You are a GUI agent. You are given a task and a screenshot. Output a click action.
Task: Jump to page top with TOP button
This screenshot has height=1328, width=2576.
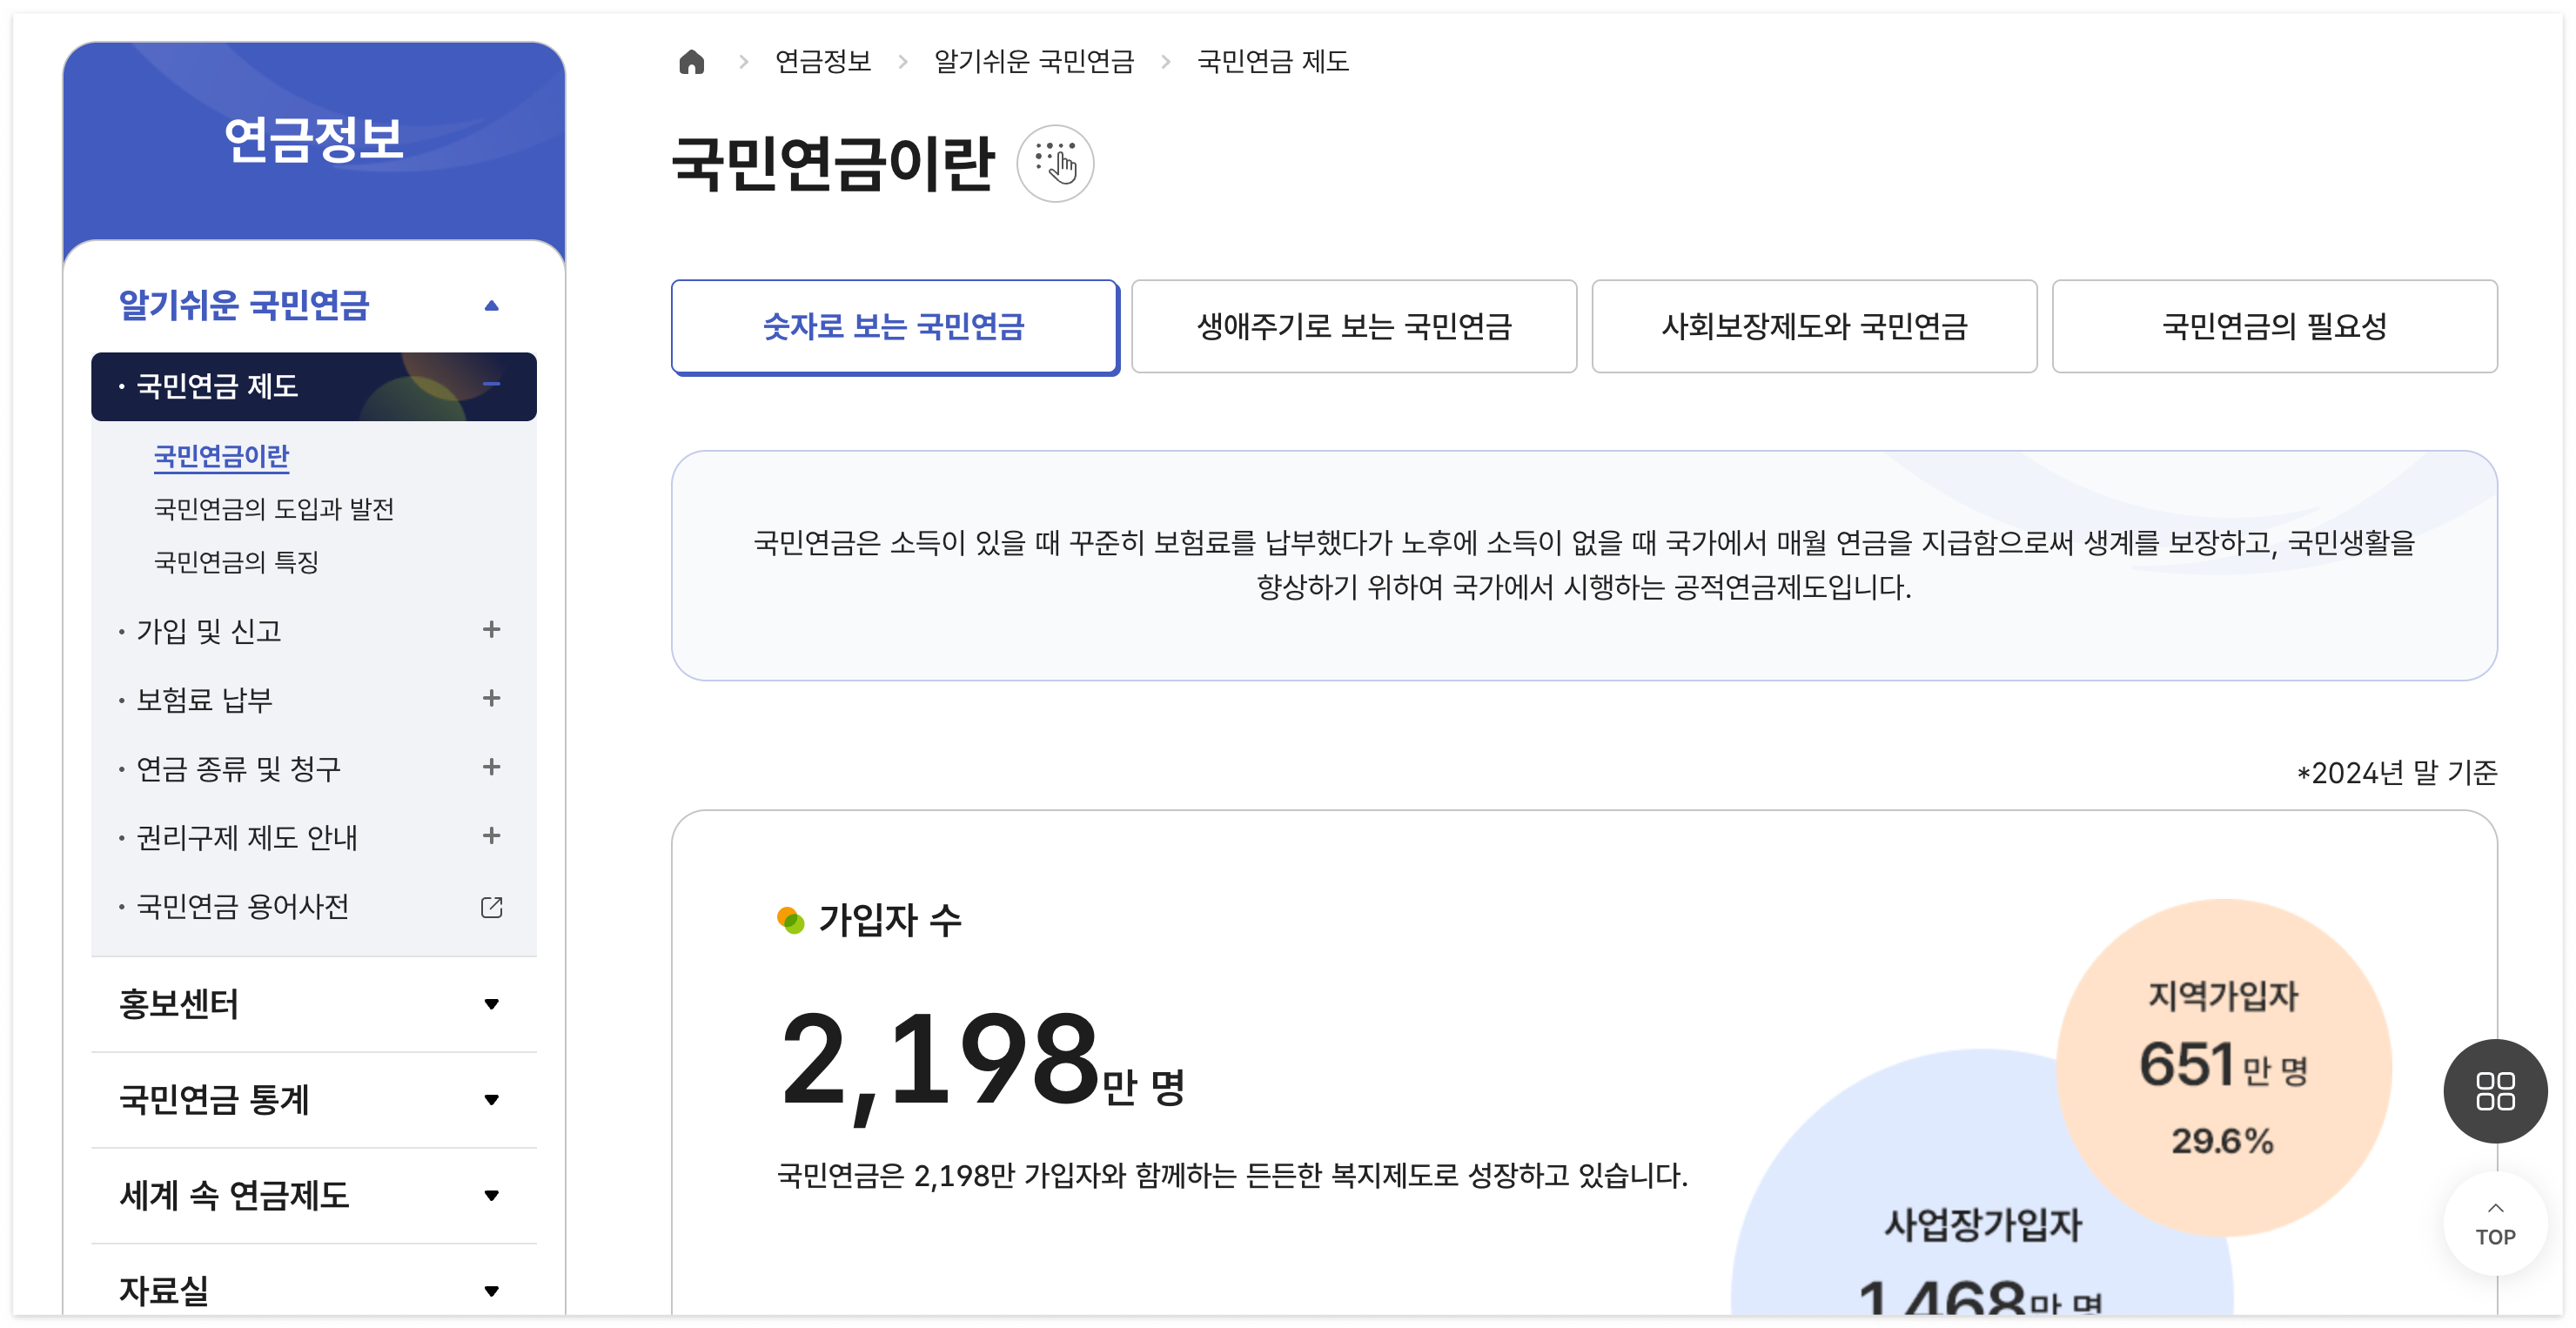point(2494,1224)
